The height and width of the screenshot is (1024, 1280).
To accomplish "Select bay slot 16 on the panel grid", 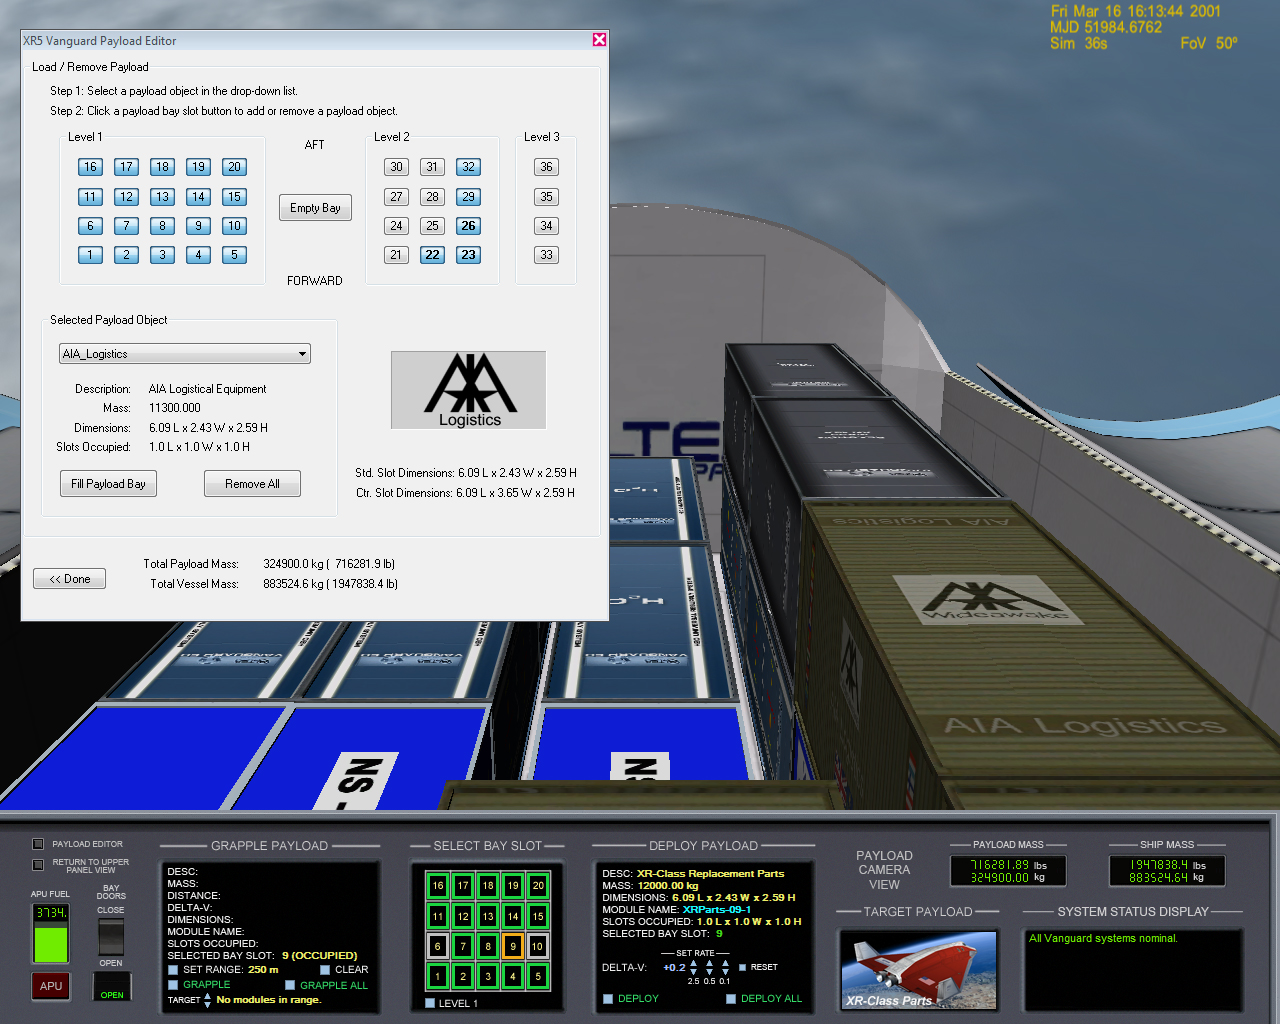I will (x=437, y=885).
